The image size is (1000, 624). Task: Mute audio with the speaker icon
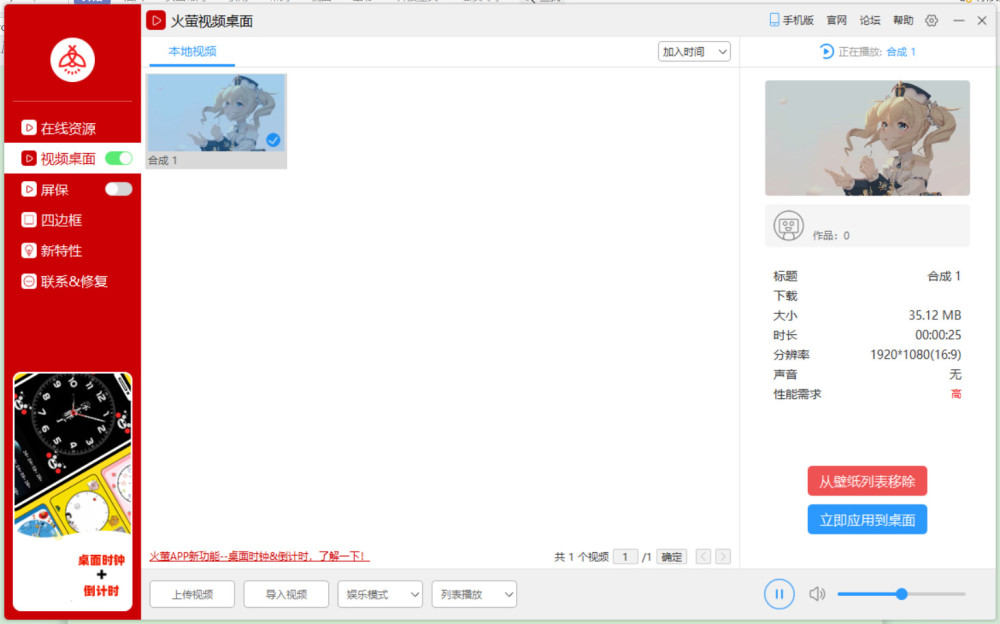(817, 594)
